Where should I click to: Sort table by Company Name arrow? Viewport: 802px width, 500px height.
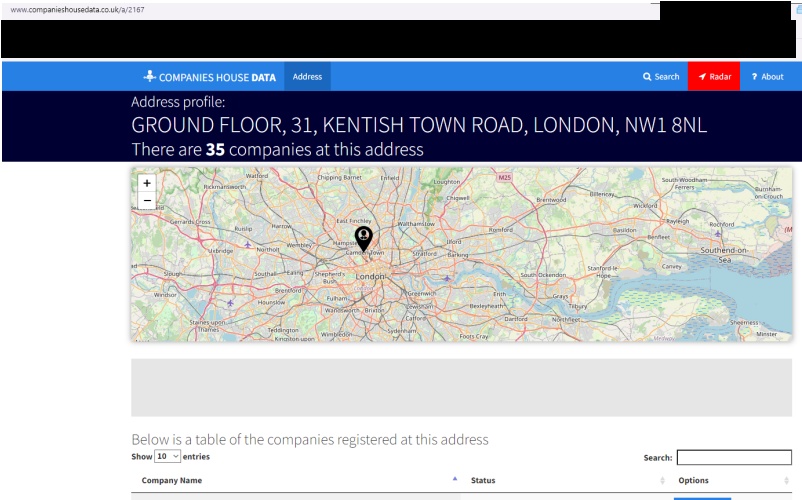[x=455, y=480]
